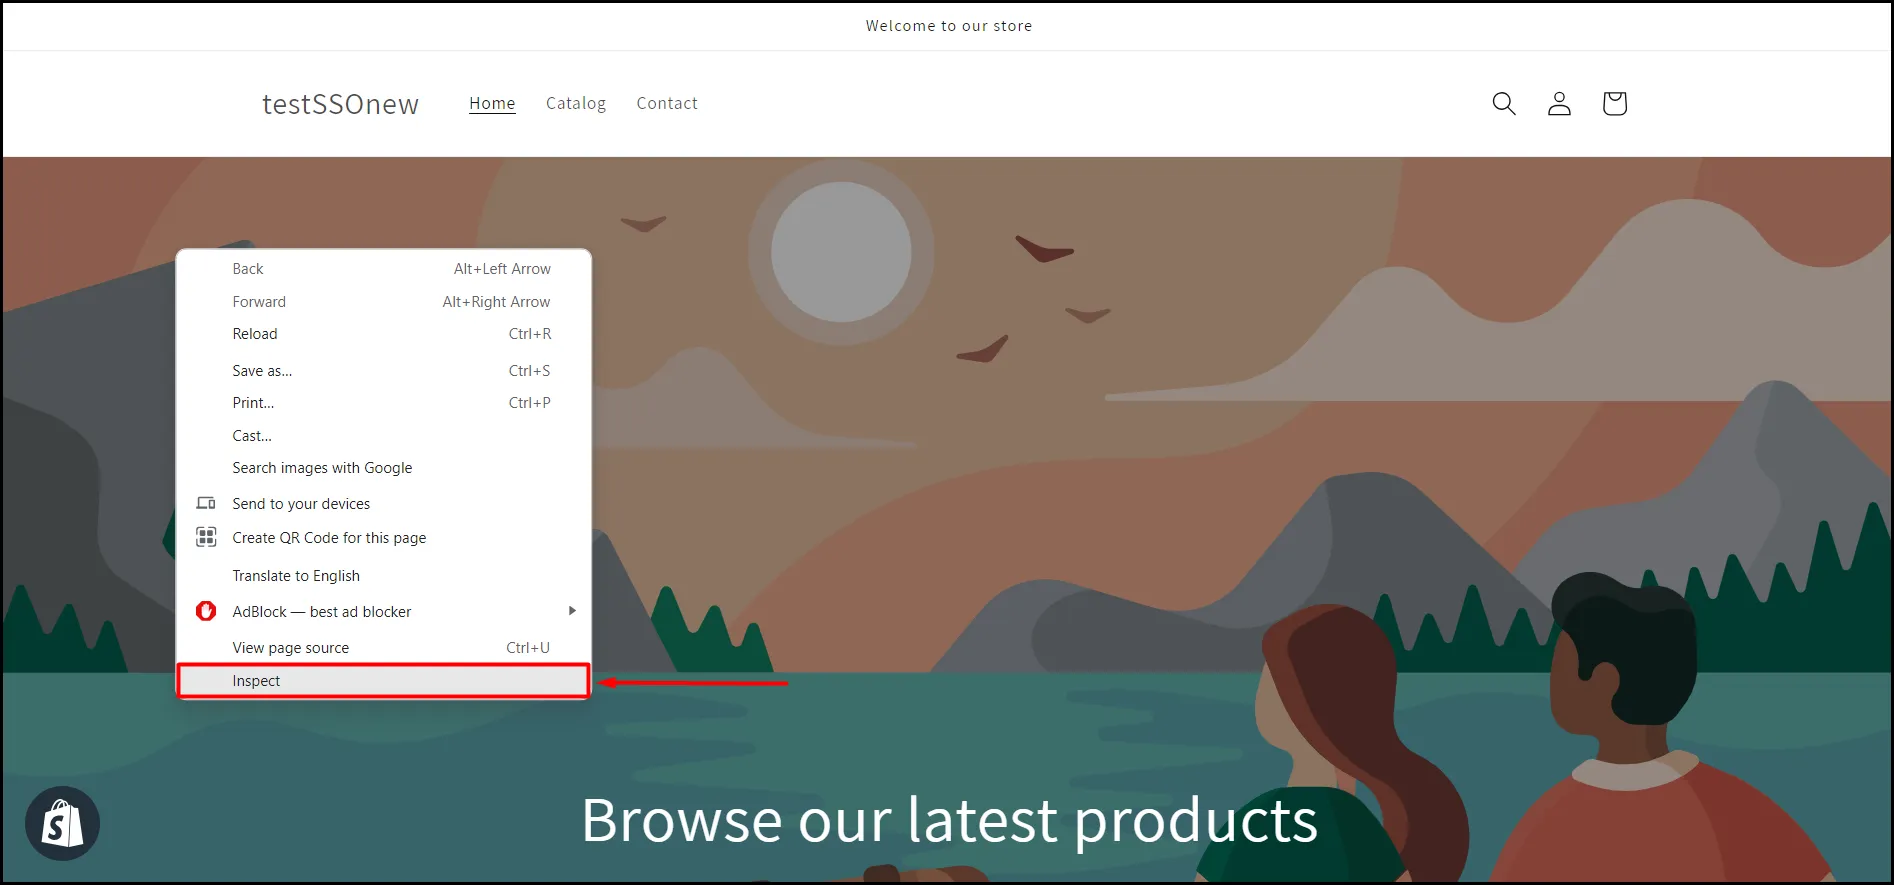This screenshot has width=1894, height=885.
Task: Choose Forward in the context menu
Action: (x=384, y=302)
